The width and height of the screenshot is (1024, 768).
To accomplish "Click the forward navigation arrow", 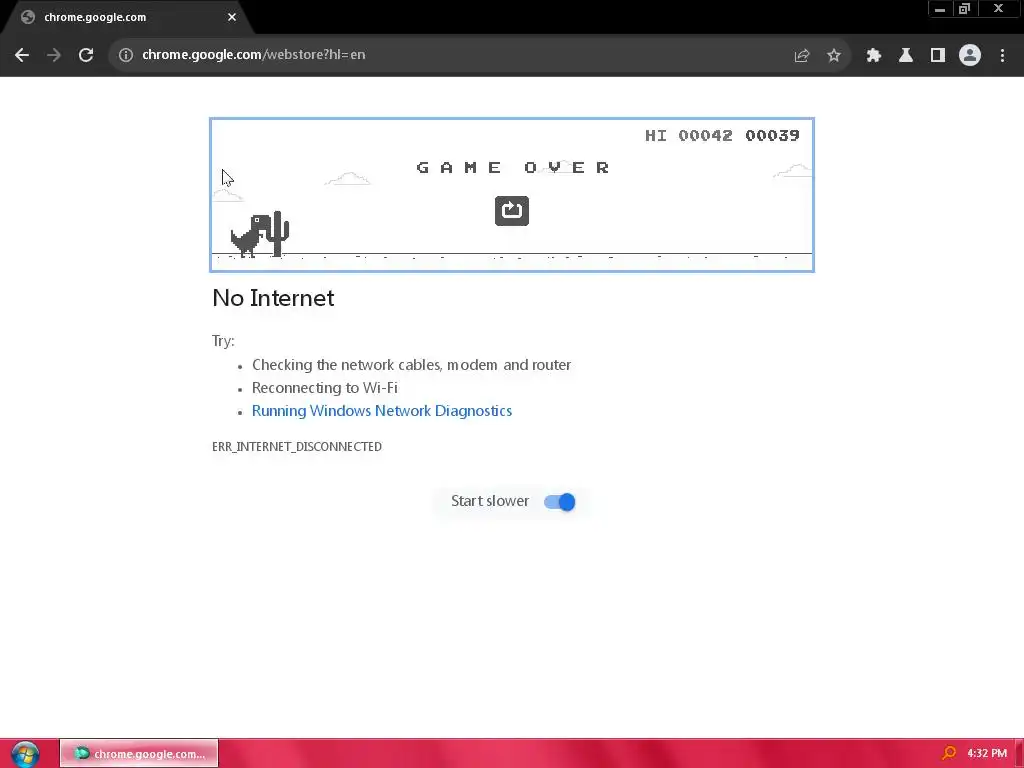I will tap(54, 55).
